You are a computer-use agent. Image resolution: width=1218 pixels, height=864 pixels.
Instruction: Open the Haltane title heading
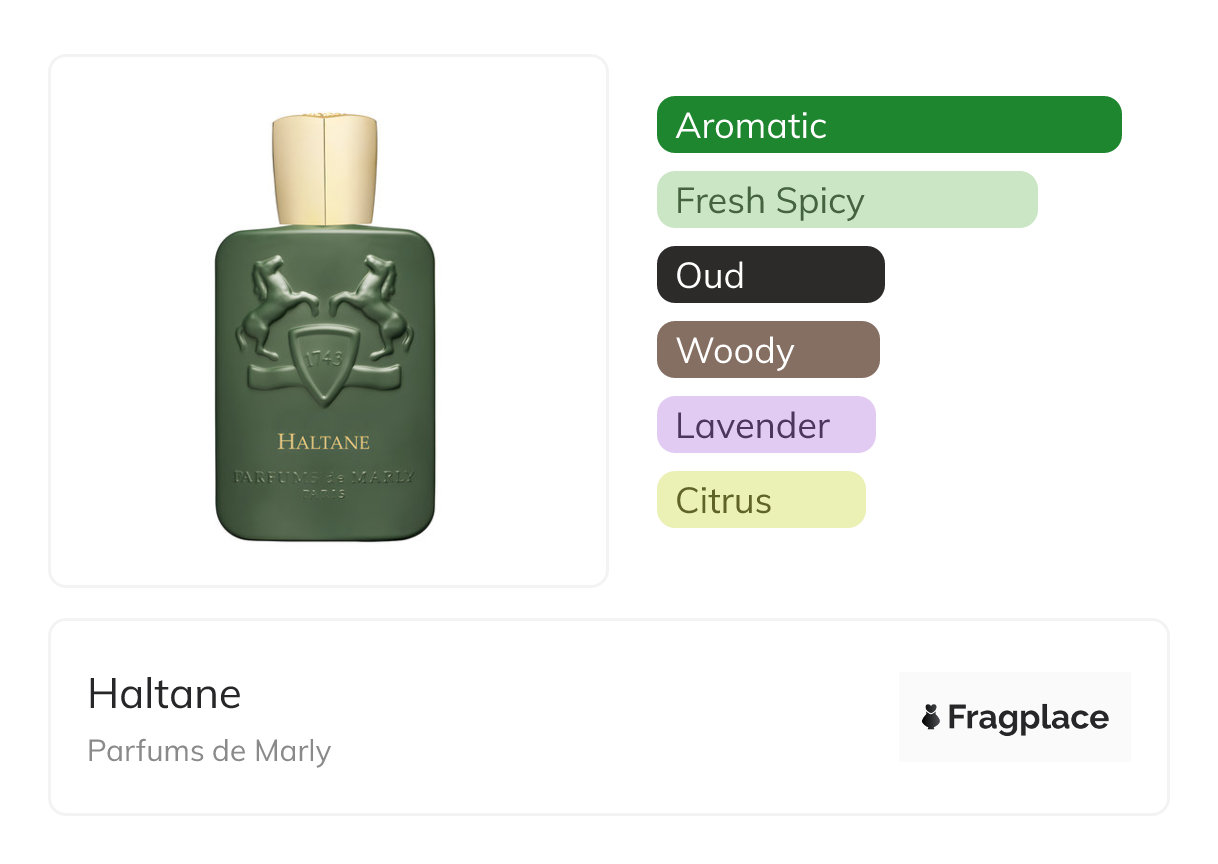point(165,693)
